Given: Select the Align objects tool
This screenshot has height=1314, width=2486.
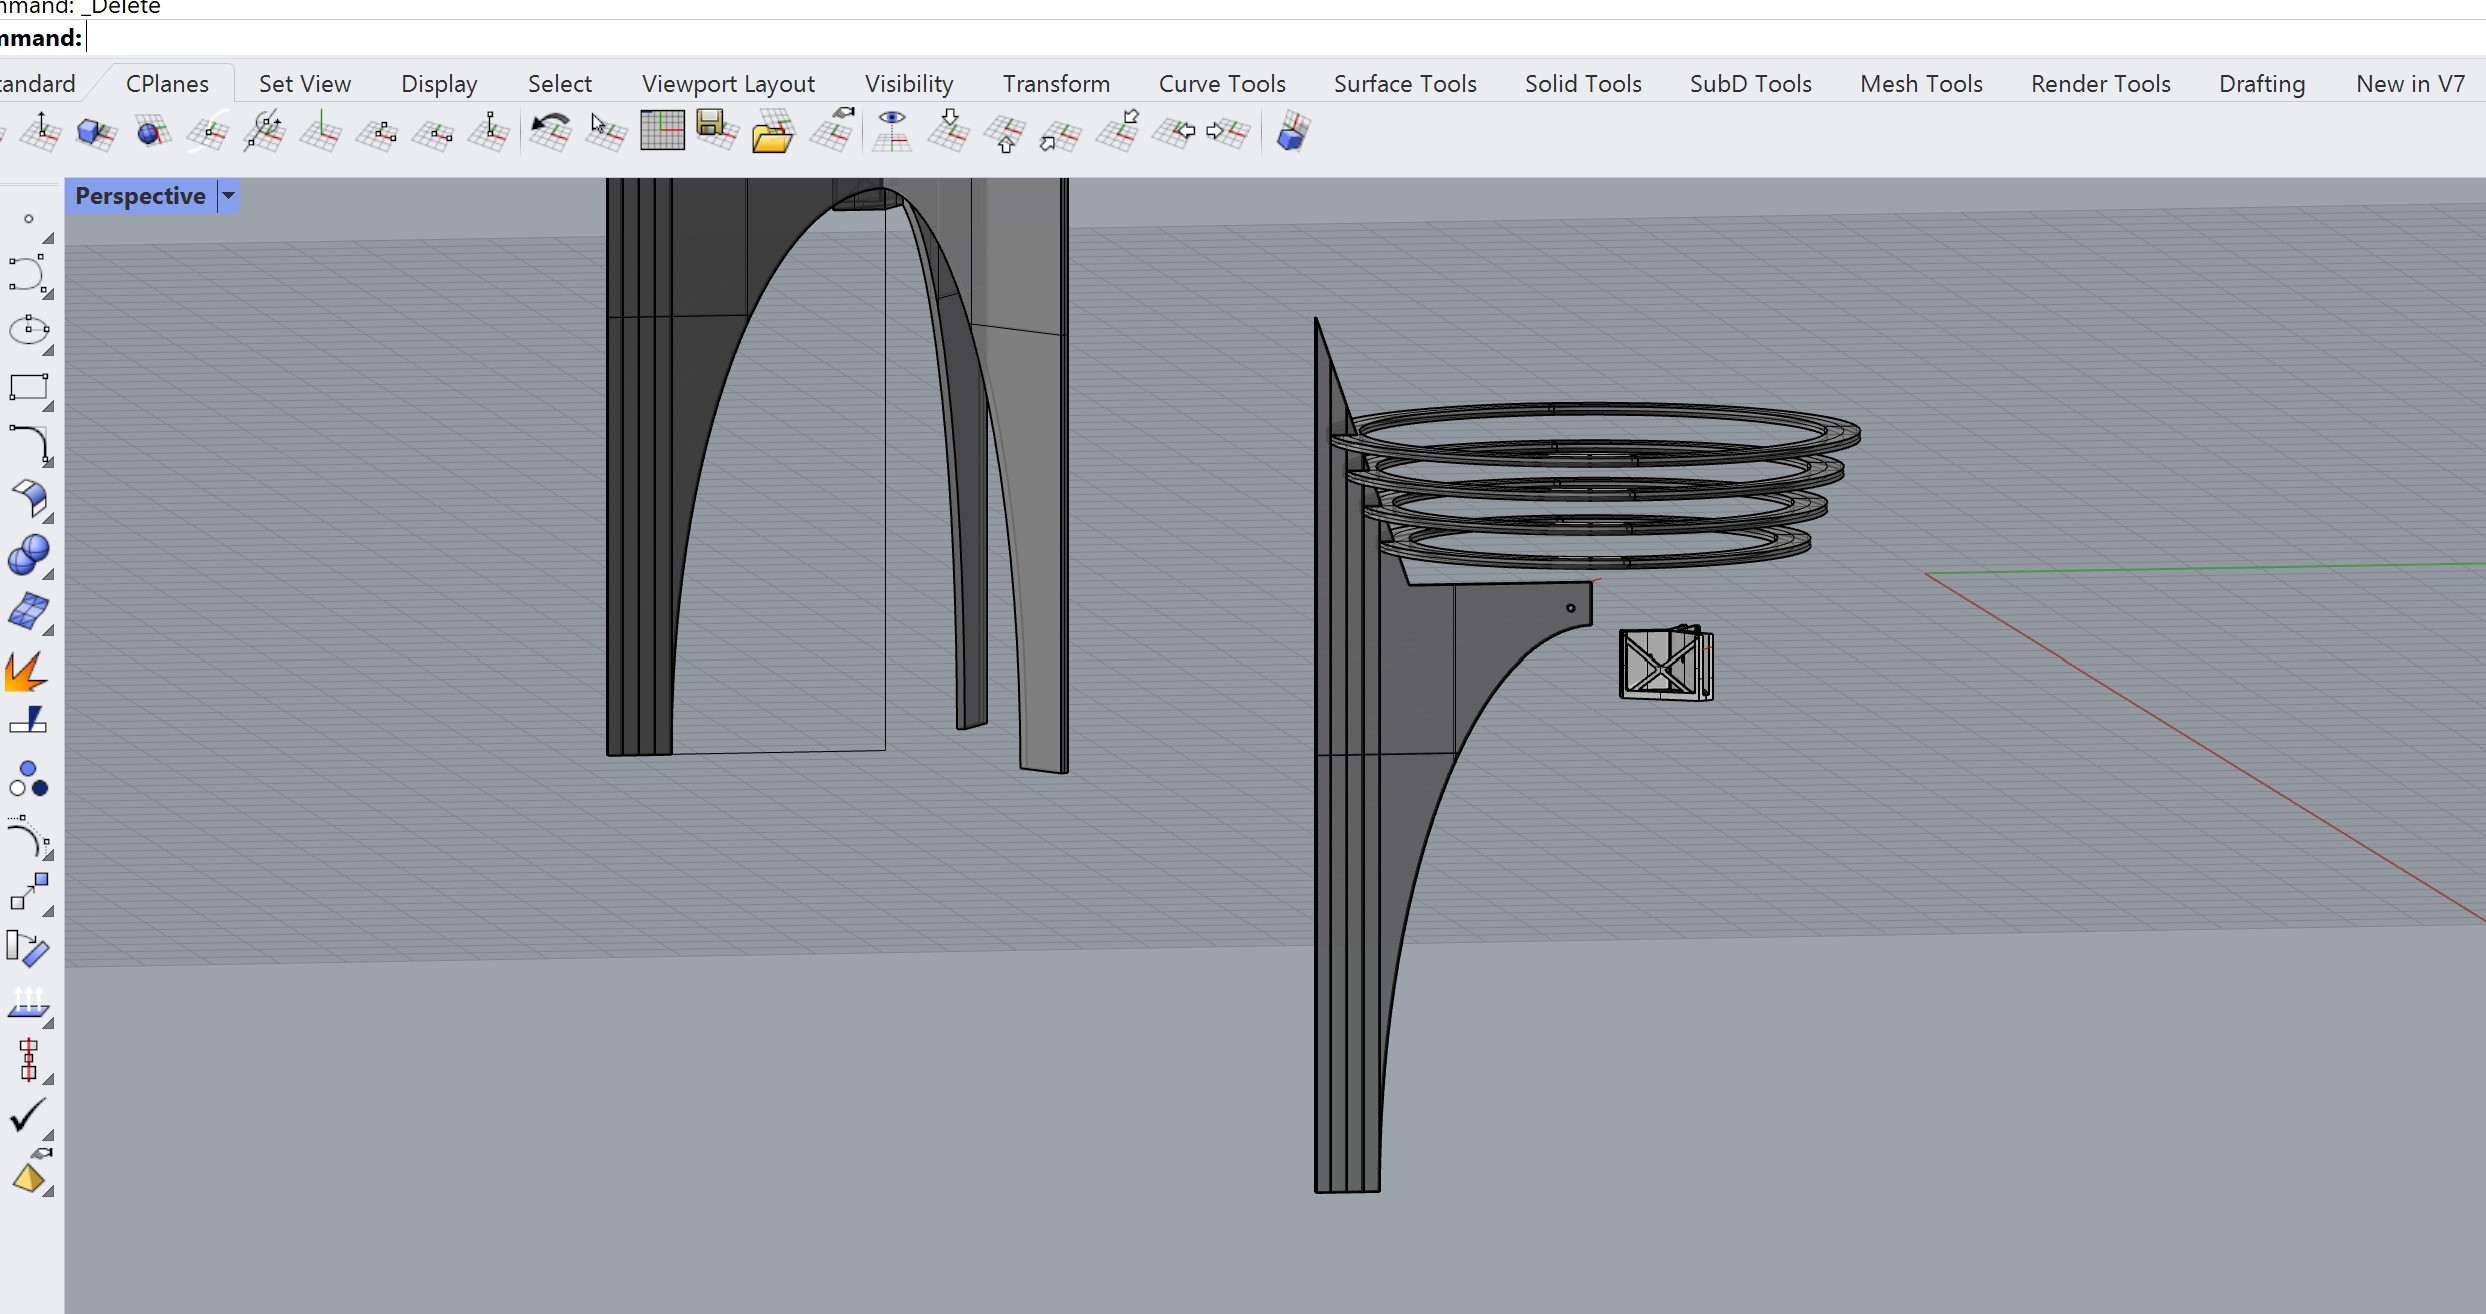Looking at the screenshot, I should click(x=29, y=1061).
